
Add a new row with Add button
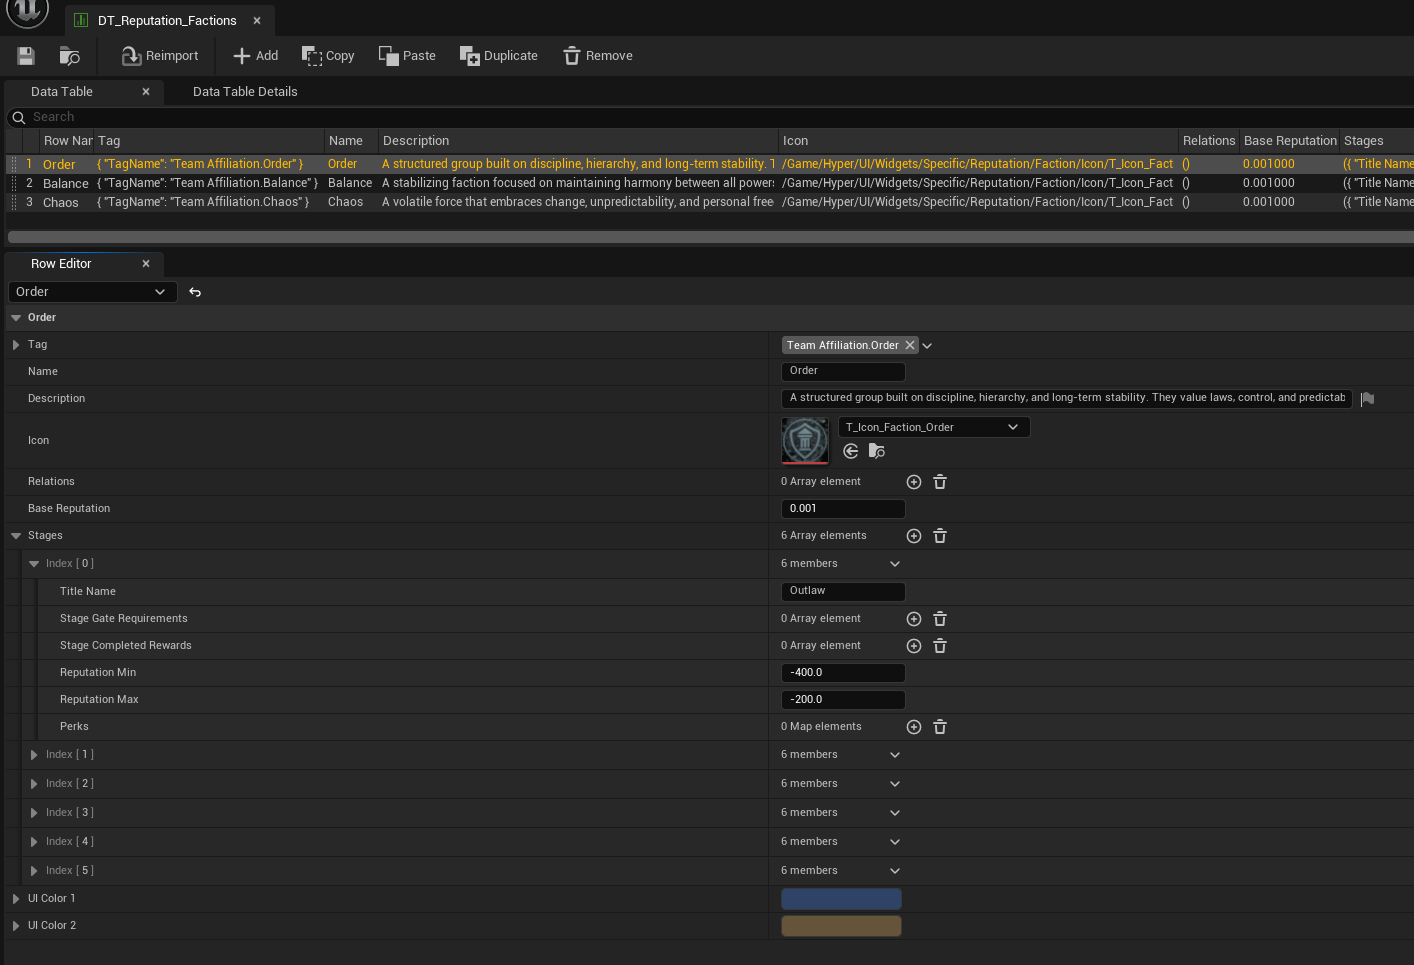click(255, 56)
